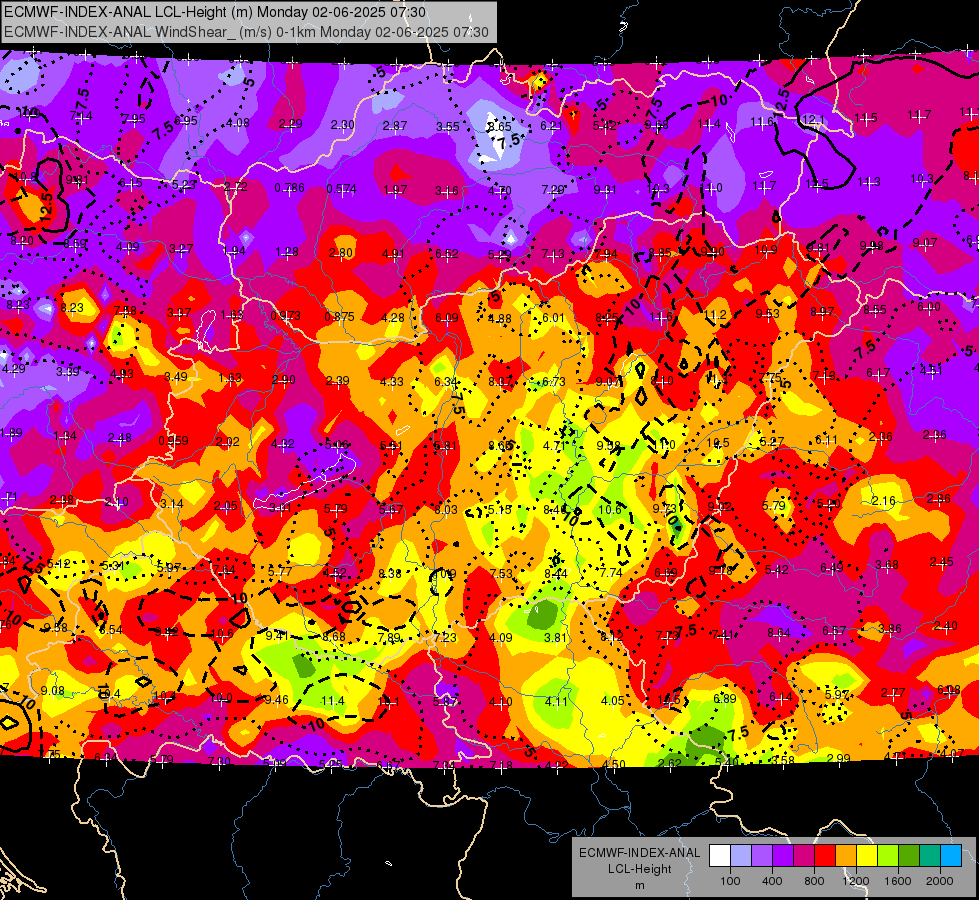Click the wind shear value 2.87
This screenshot has width=979, height=900.
coord(395,126)
